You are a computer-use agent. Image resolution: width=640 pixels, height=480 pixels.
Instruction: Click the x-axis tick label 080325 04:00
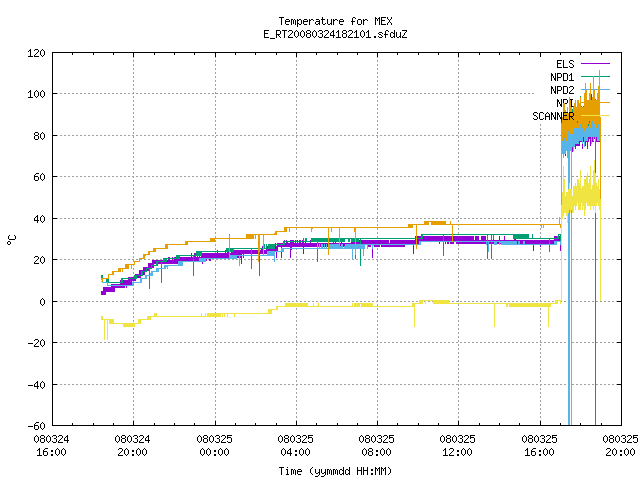pyautogui.click(x=296, y=446)
